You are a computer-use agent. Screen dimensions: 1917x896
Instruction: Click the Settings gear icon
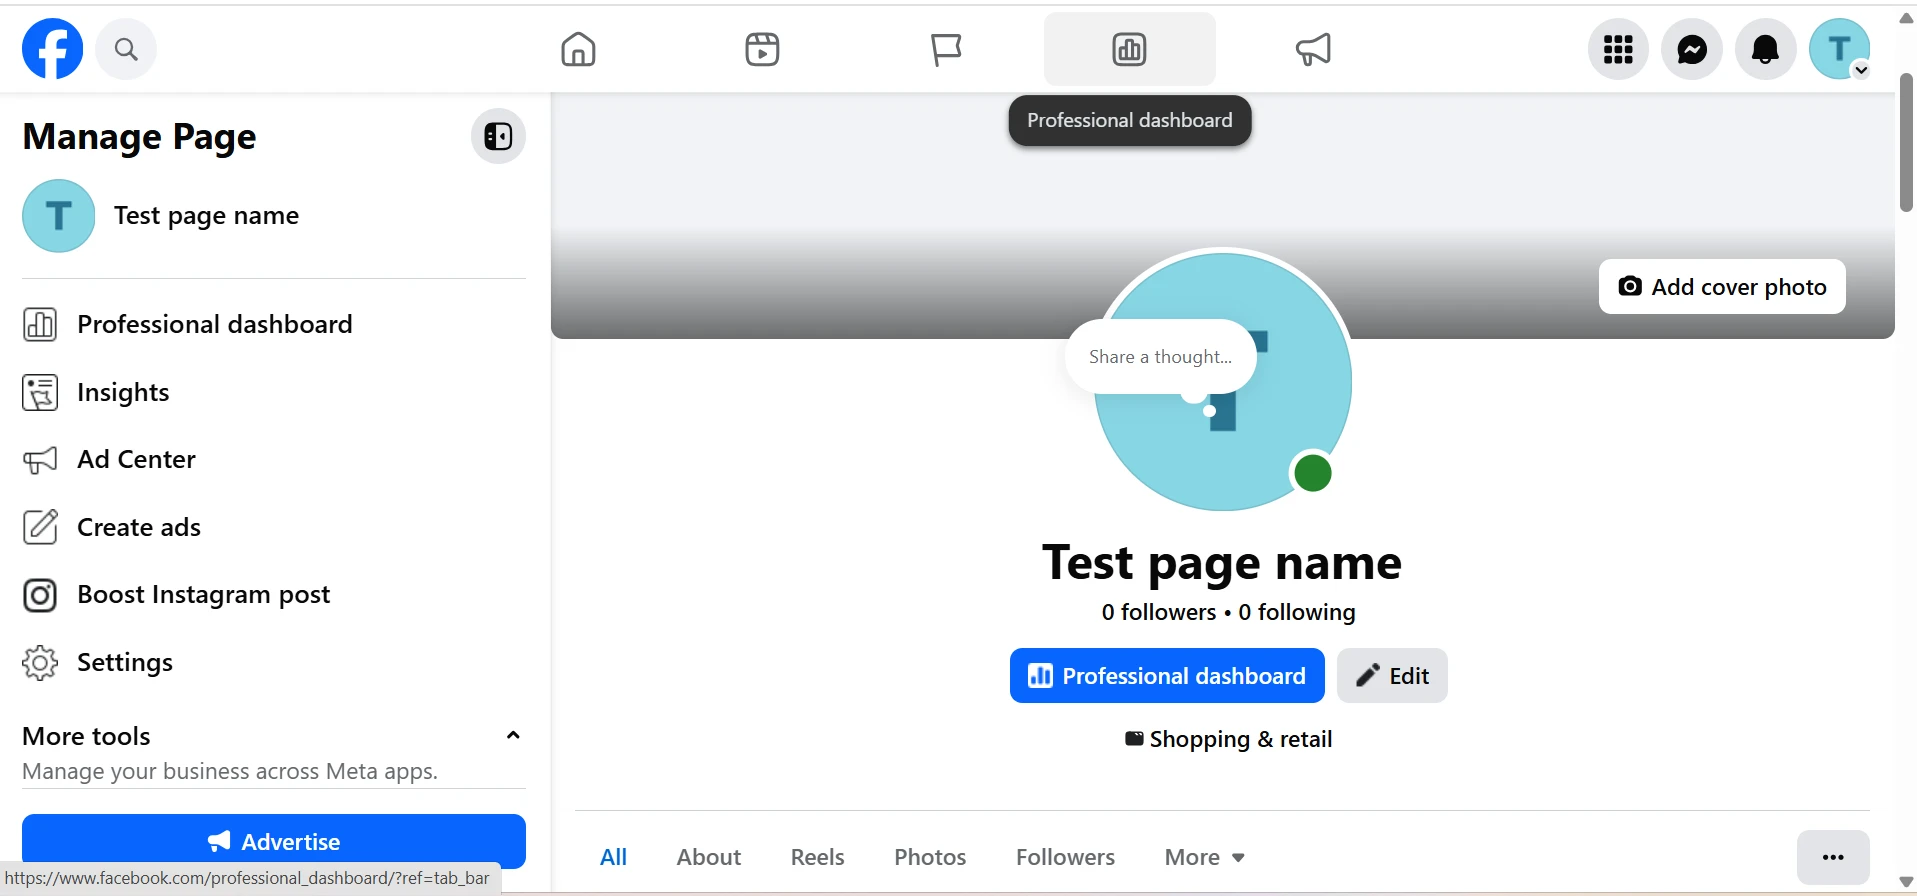click(40, 662)
